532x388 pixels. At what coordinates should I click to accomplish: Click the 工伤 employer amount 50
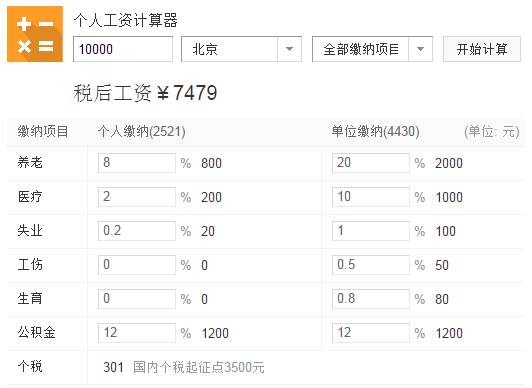coord(442,265)
